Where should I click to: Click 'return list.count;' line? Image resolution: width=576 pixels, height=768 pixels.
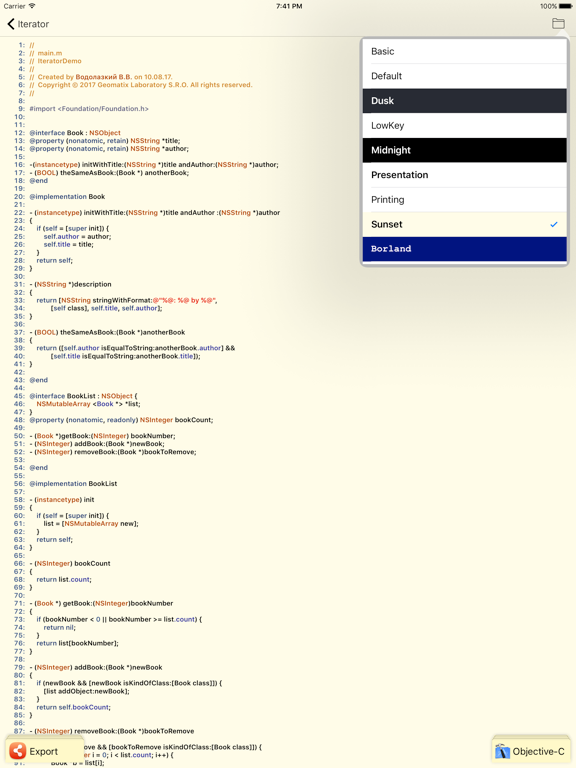point(64,579)
